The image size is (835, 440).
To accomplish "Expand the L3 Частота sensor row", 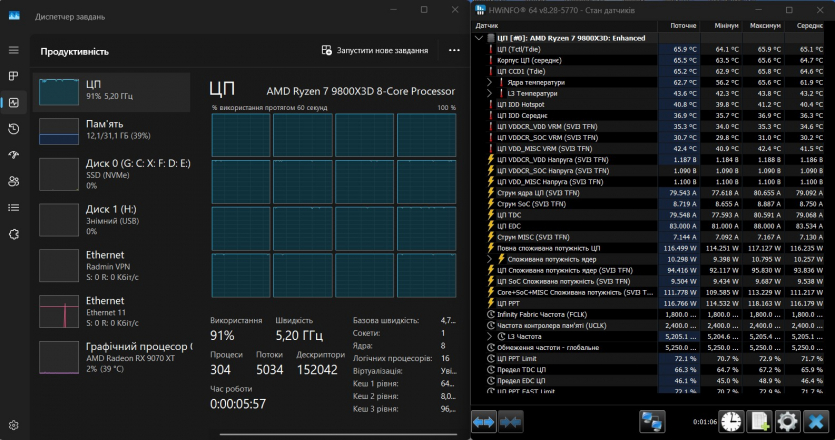I will (489, 337).
